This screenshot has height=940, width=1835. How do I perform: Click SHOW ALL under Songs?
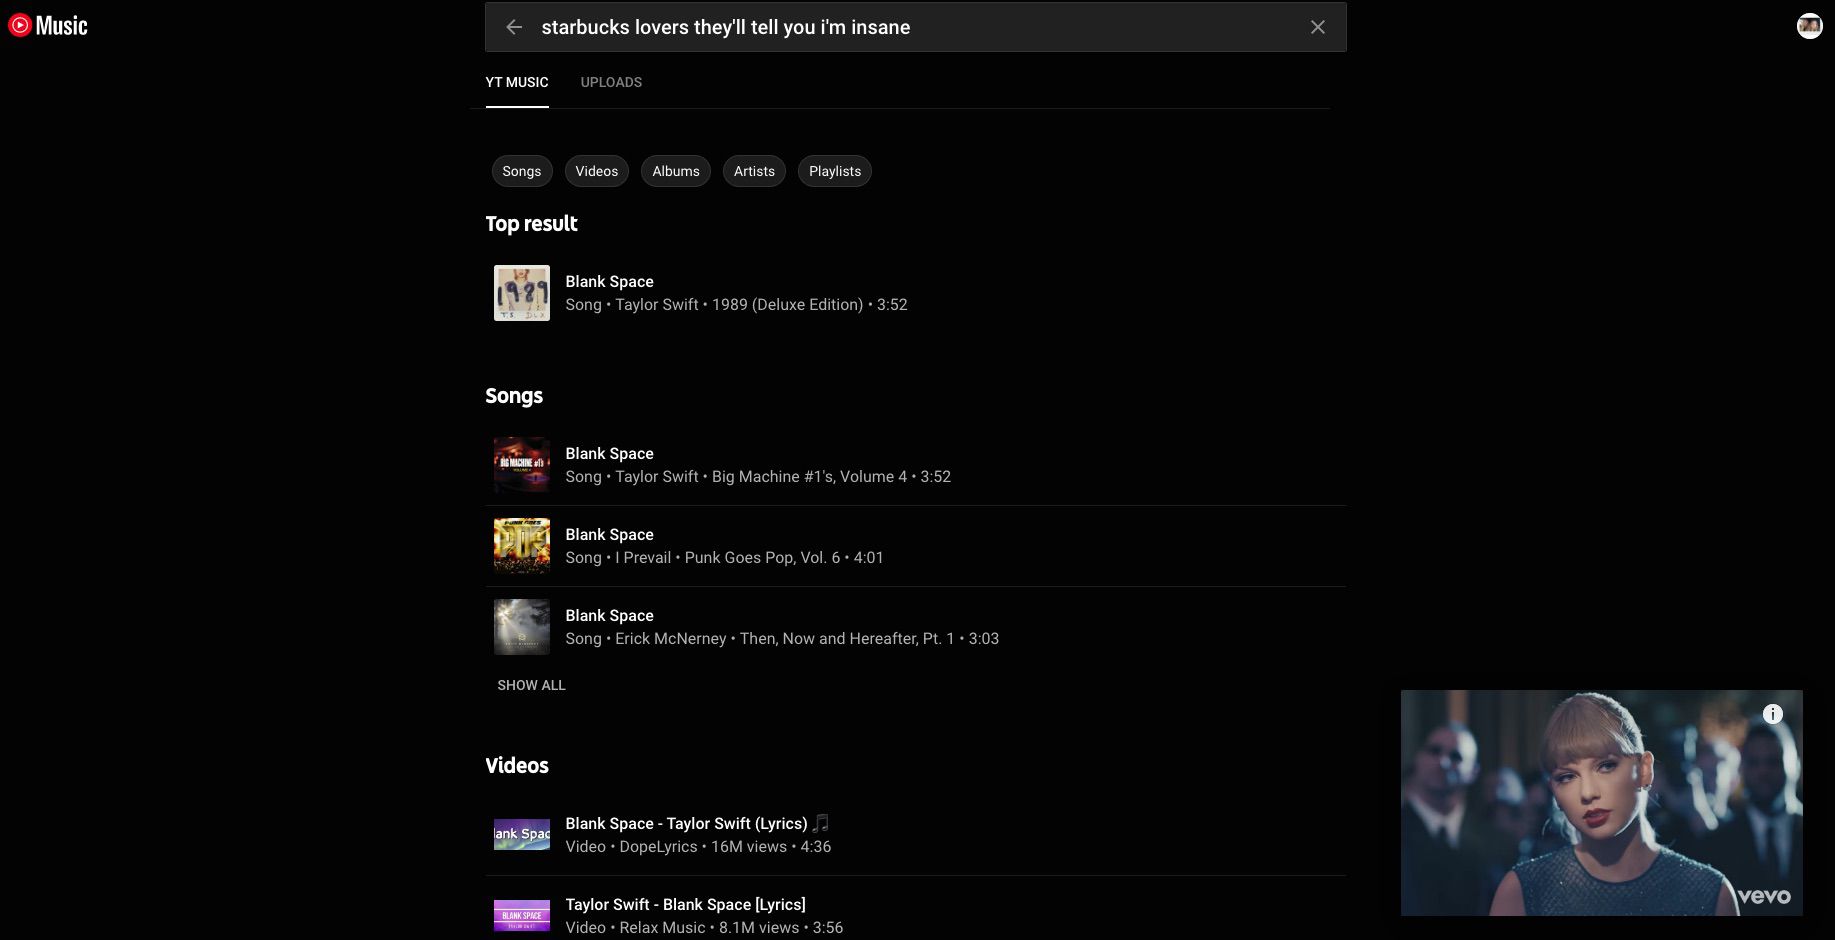531,685
